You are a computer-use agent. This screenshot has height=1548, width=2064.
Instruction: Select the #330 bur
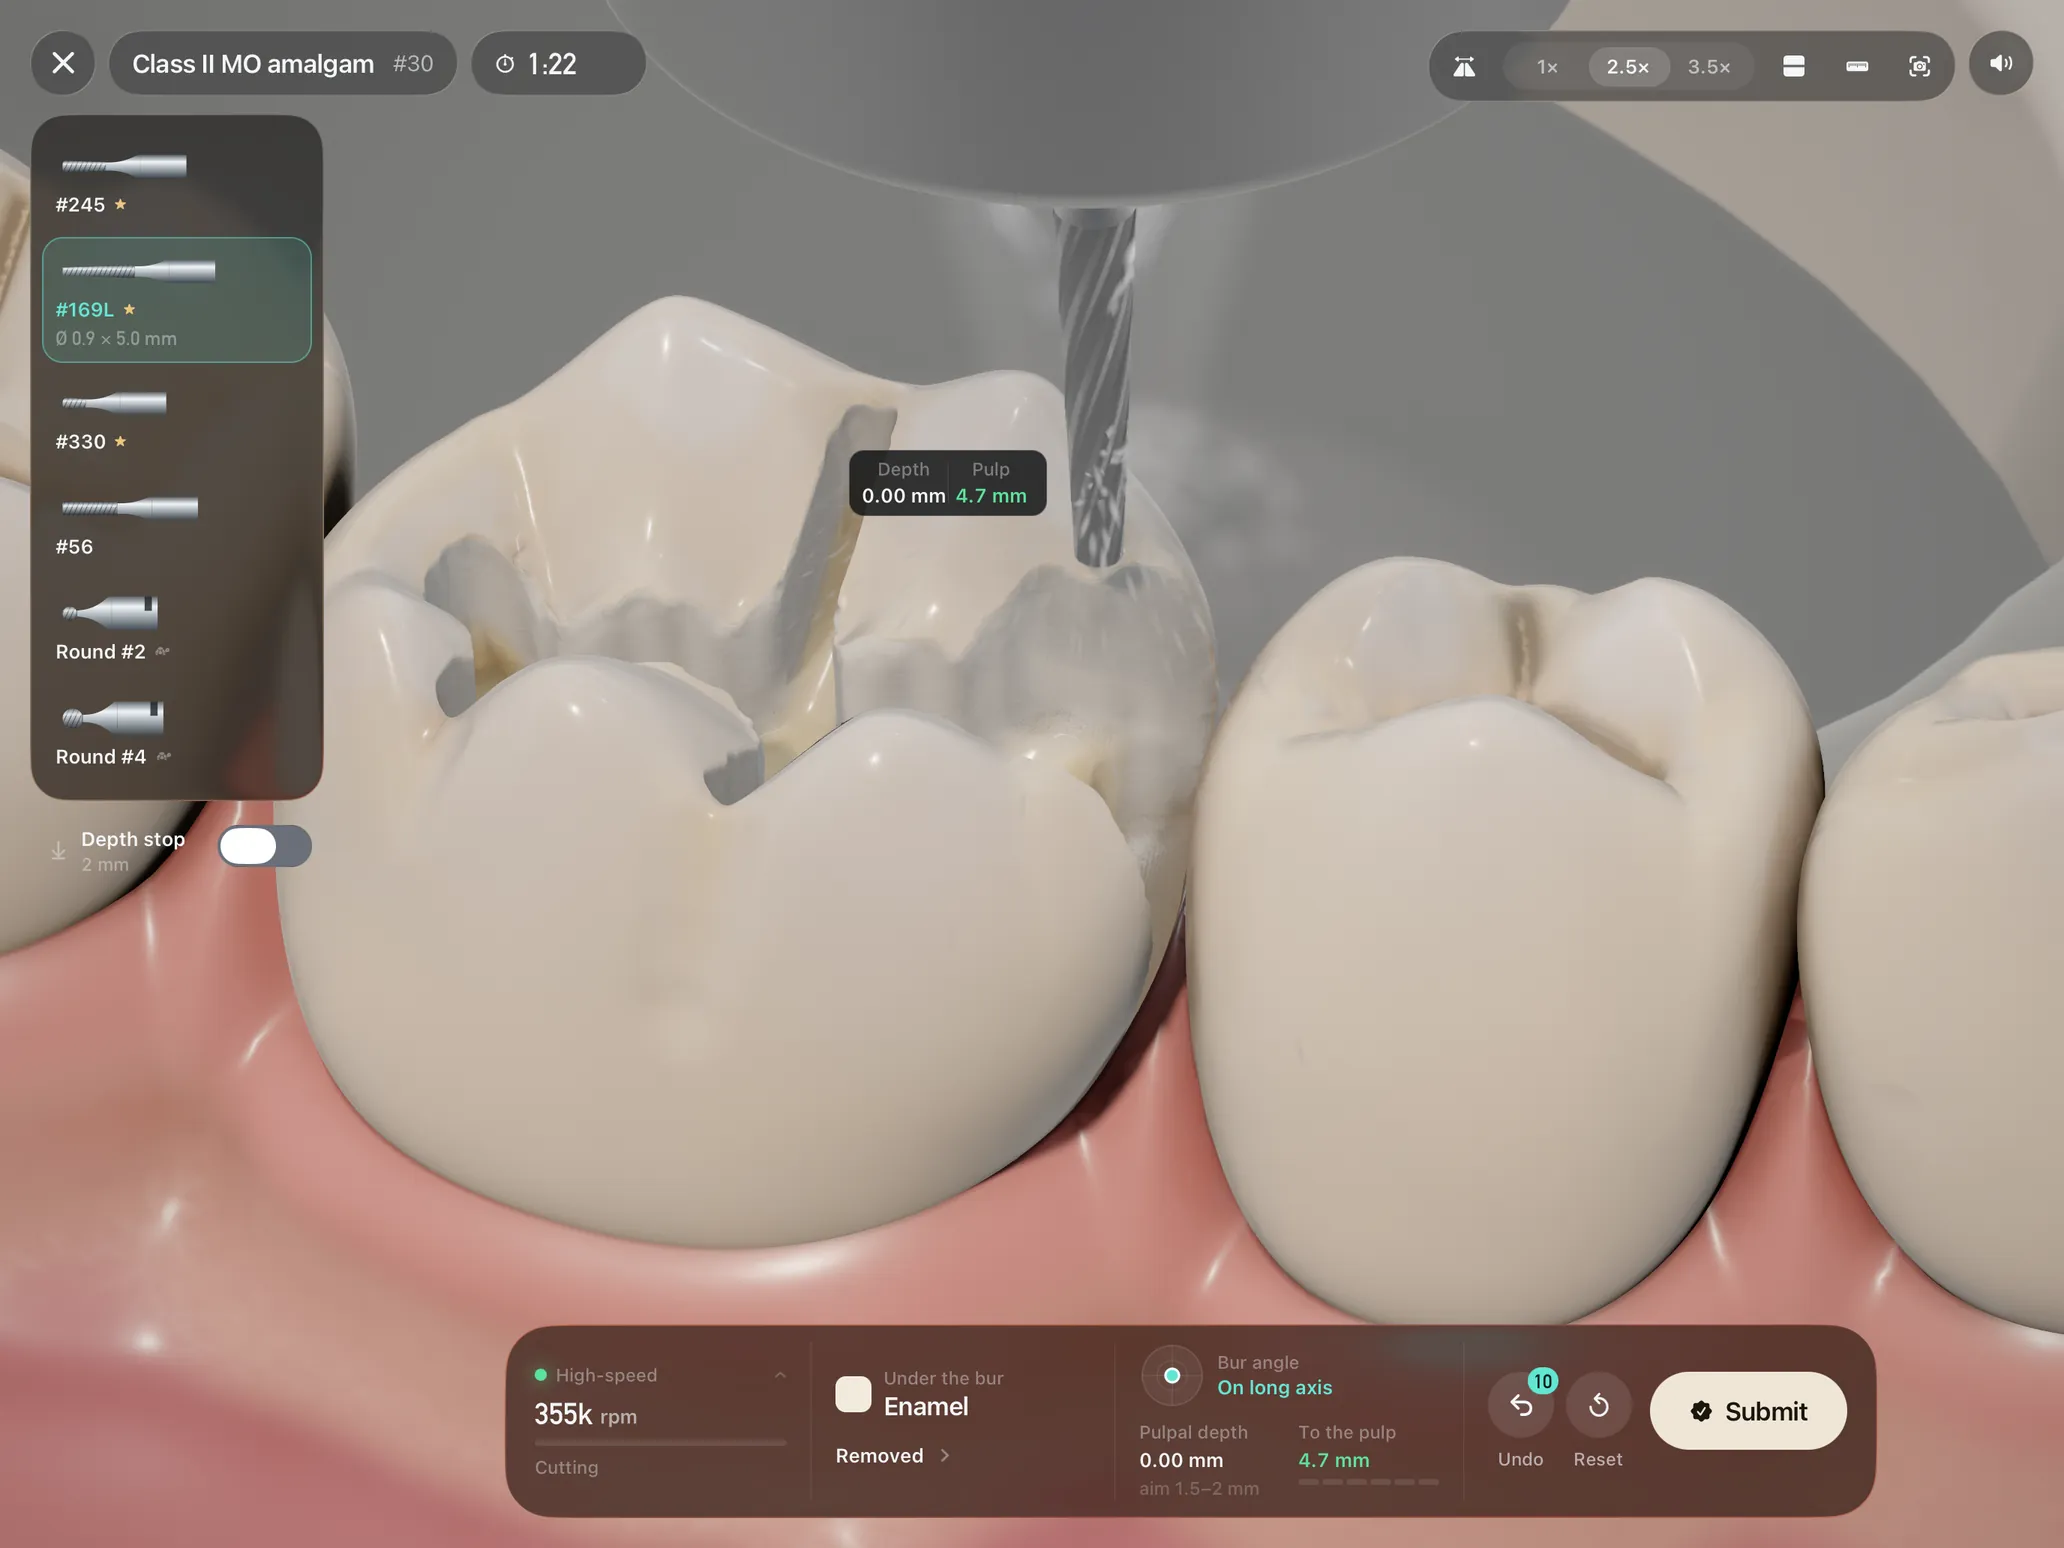pos(177,418)
